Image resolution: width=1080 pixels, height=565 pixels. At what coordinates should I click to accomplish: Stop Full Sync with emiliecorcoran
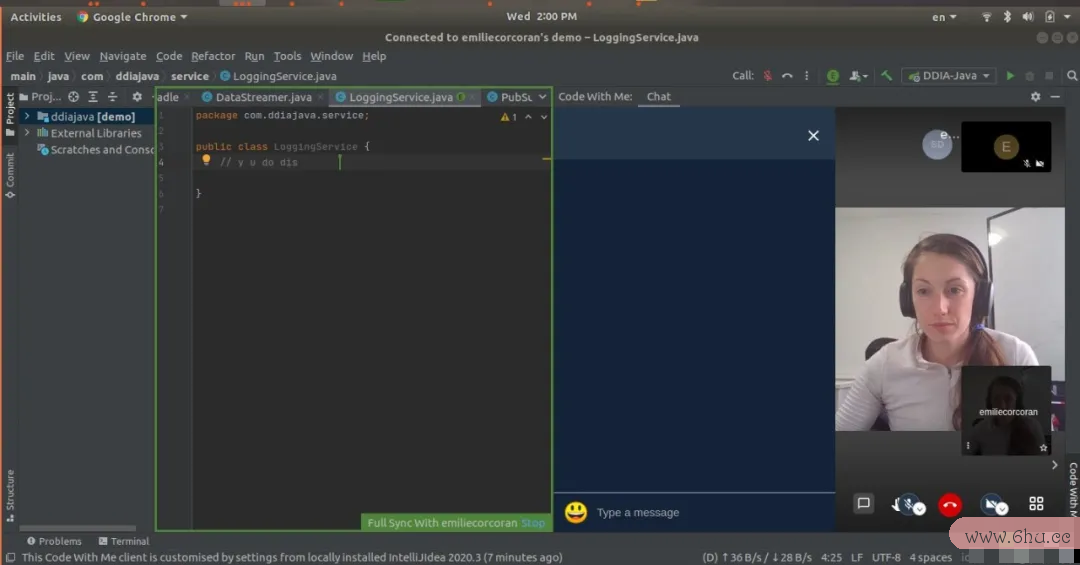point(532,523)
